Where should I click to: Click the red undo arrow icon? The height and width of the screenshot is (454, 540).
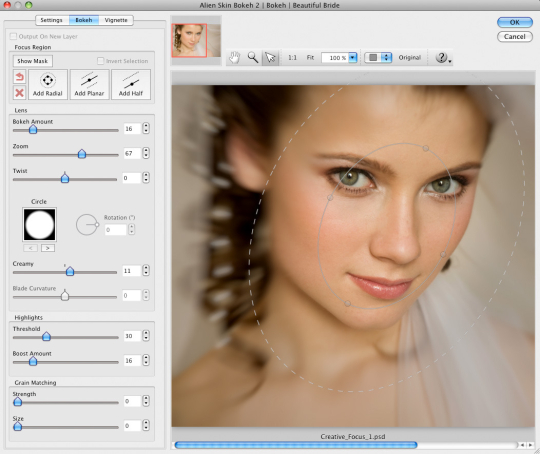(19, 76)
